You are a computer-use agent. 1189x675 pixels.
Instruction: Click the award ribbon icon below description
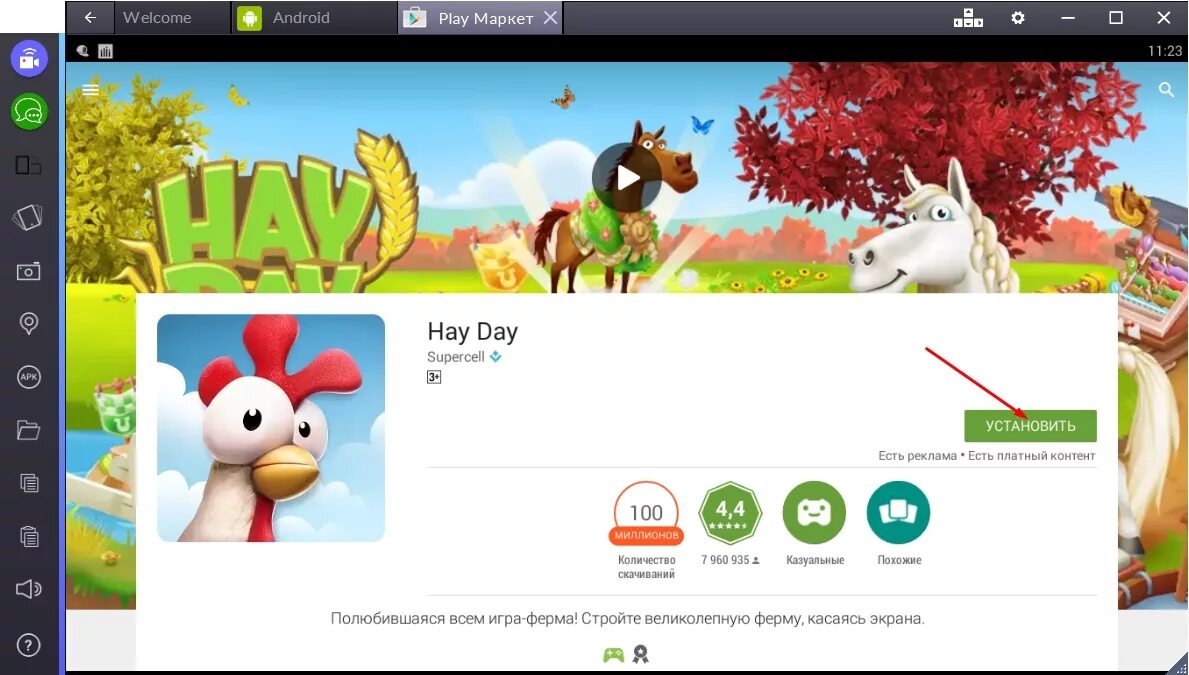point(641,655)
